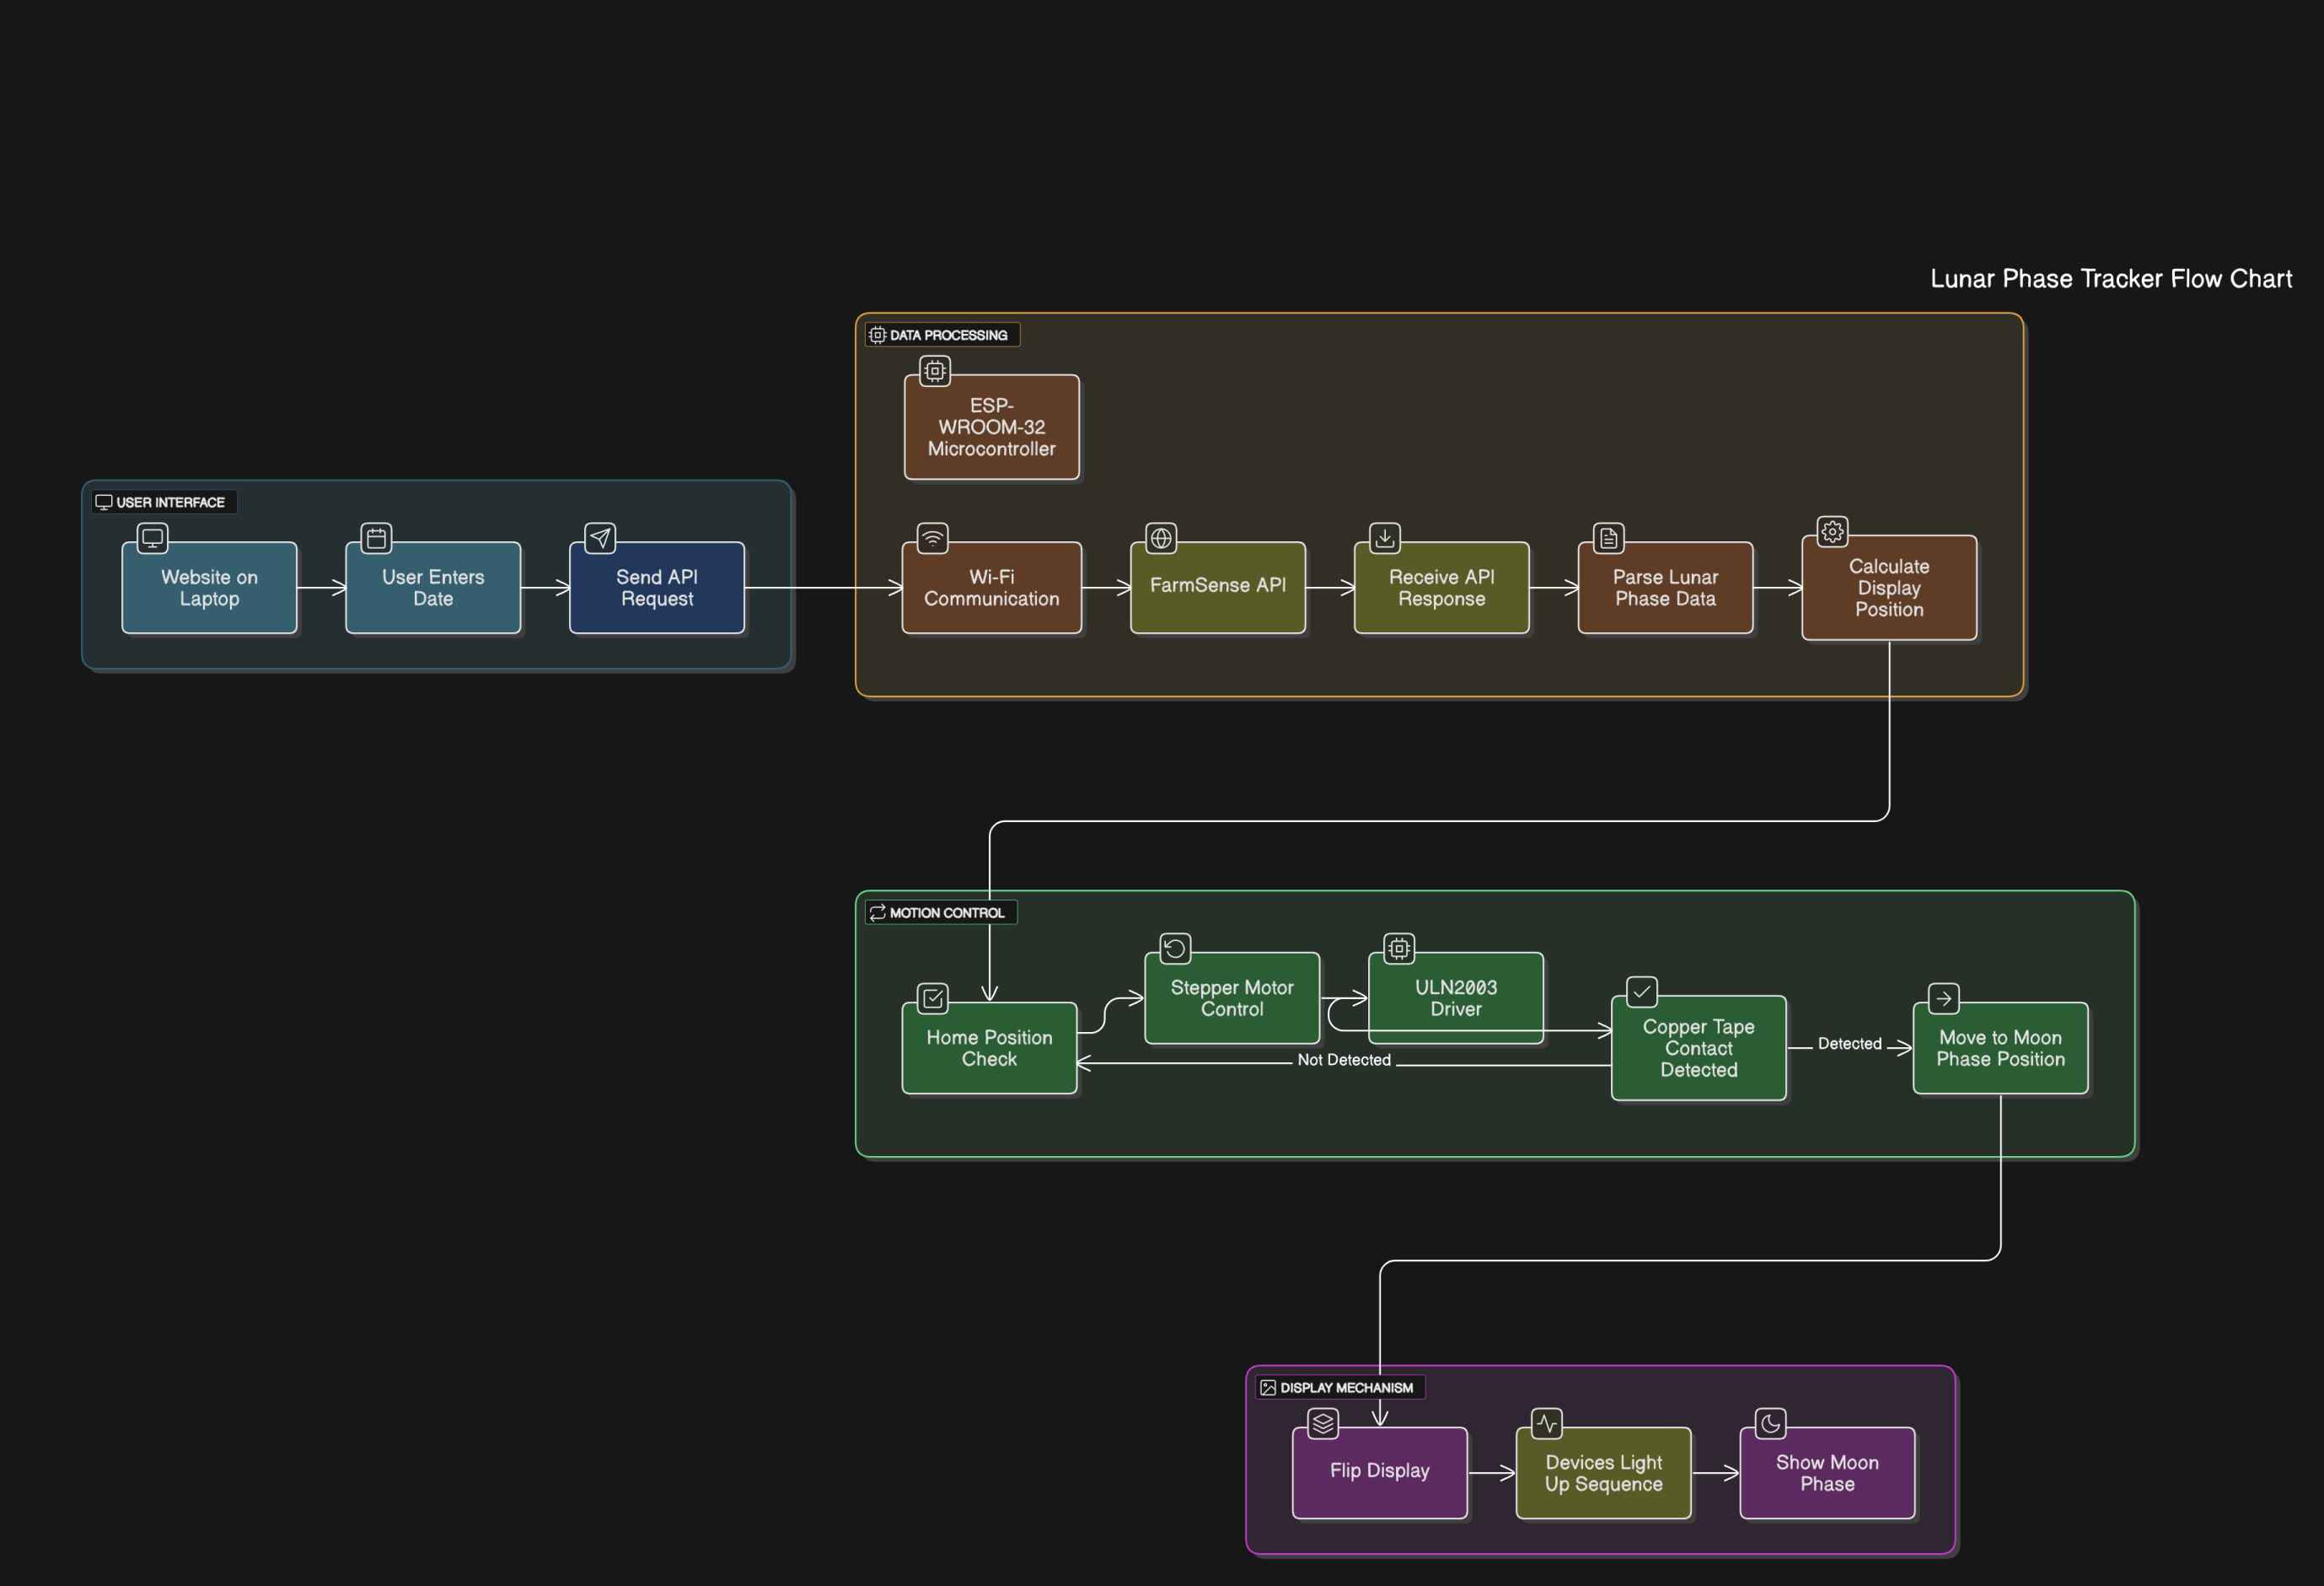The image size is (2324, 1586).
Task: Select the Send API Request node
Action: click(657, 588)
